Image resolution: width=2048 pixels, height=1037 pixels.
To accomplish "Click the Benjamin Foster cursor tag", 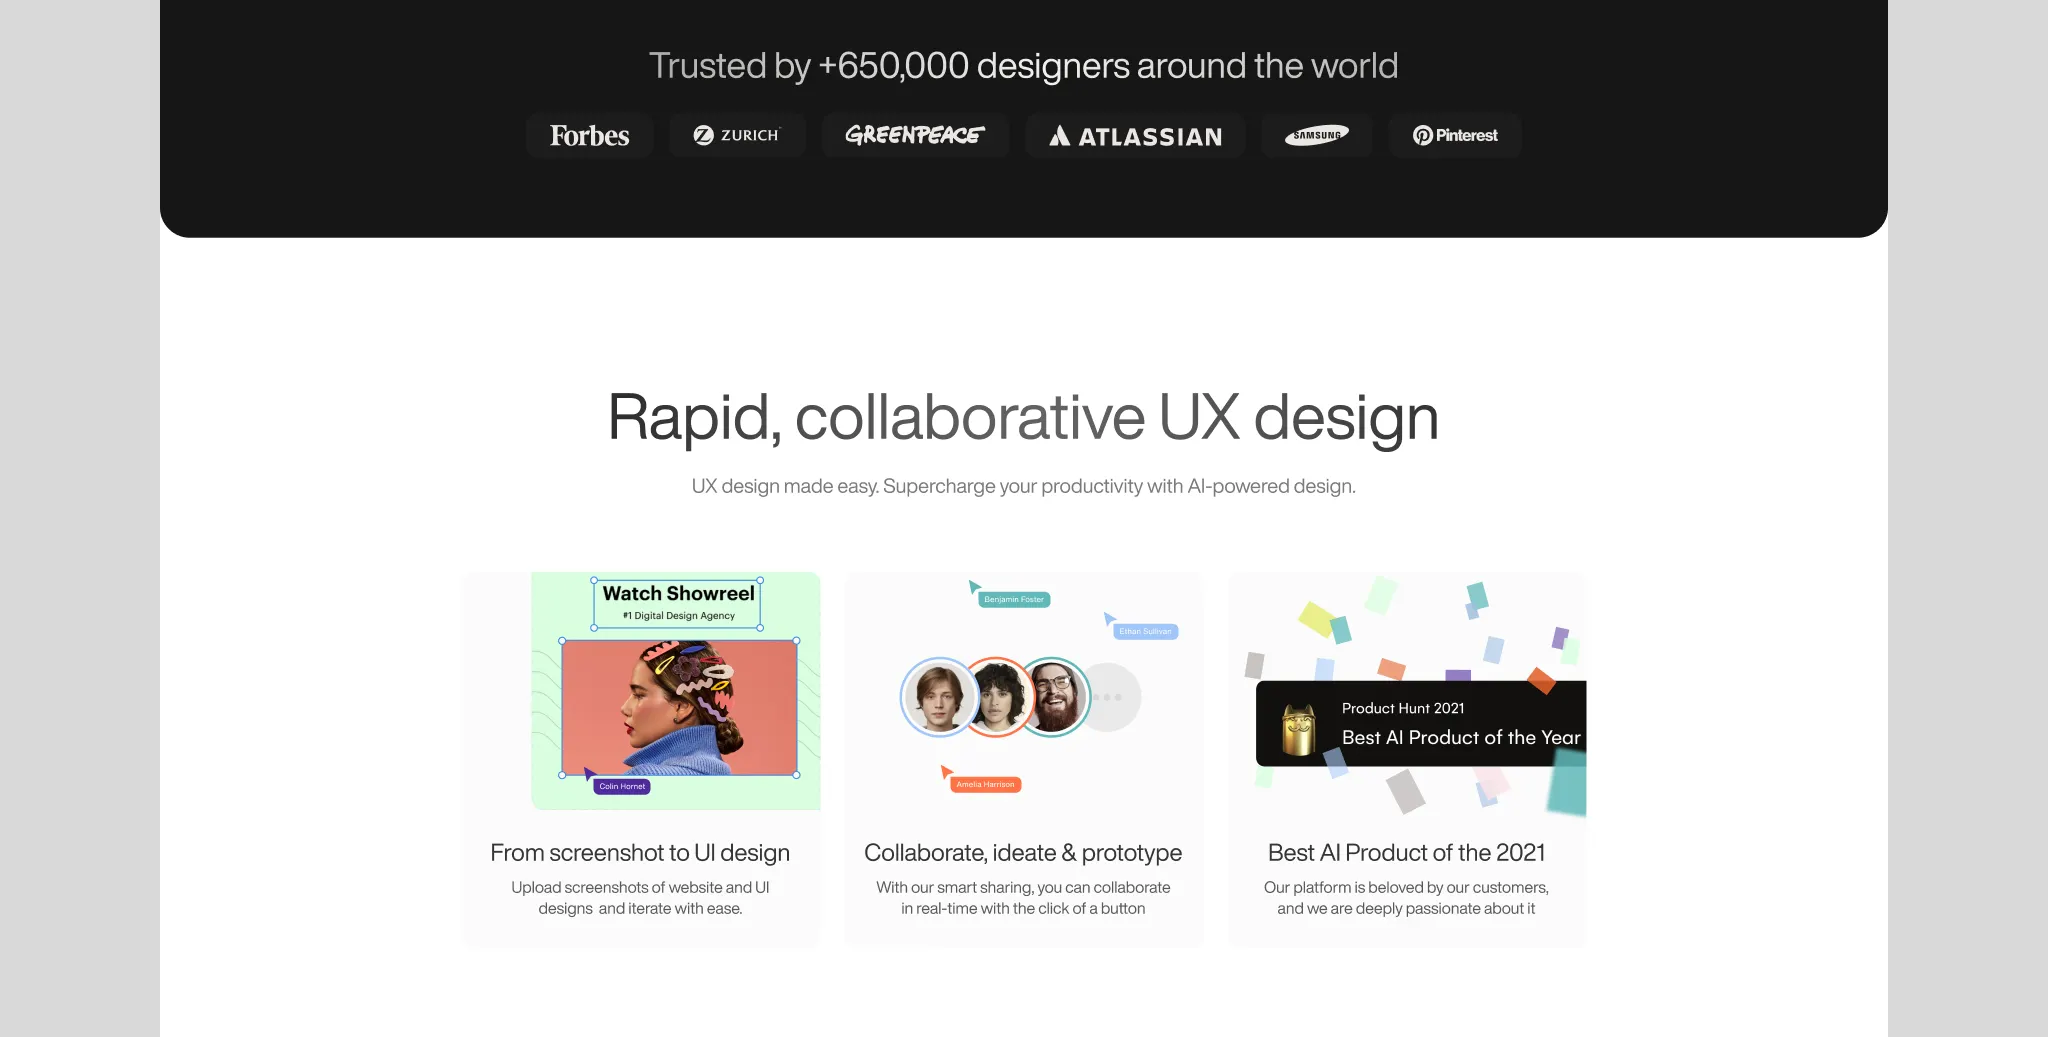I will coord(1013,599).
